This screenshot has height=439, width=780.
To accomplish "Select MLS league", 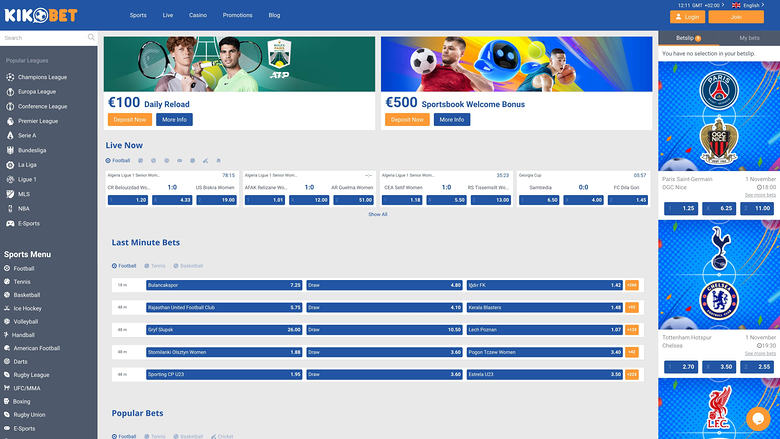I will pos(23,194).
